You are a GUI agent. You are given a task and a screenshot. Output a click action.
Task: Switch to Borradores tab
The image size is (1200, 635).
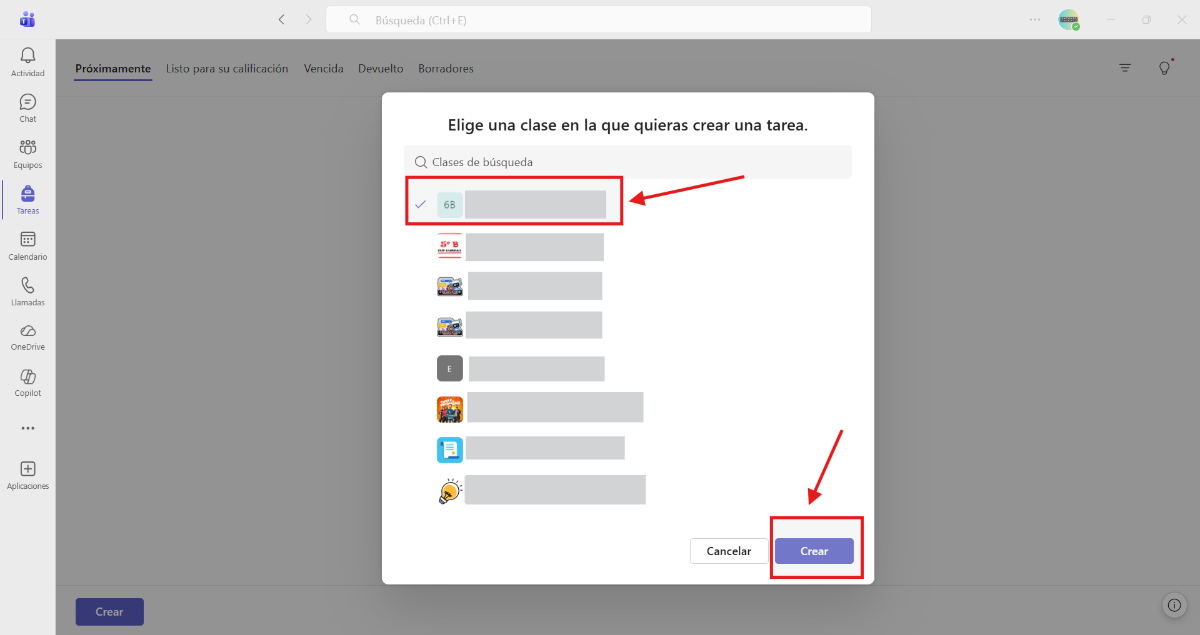point(446,69)
